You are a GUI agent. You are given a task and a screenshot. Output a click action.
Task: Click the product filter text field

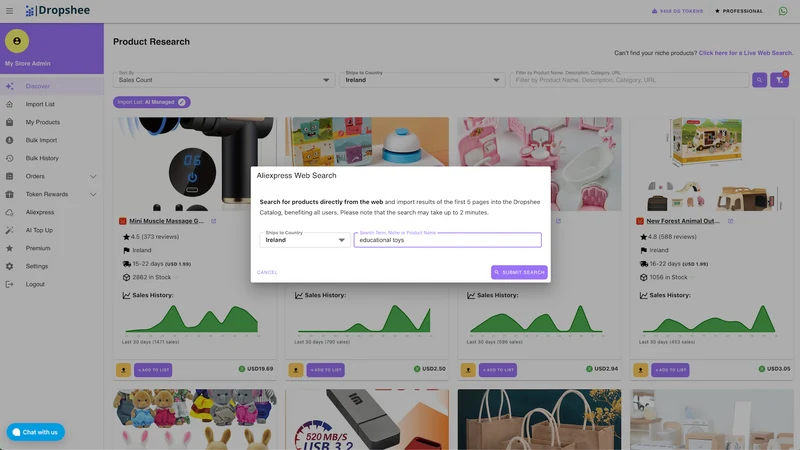[630, 80]
